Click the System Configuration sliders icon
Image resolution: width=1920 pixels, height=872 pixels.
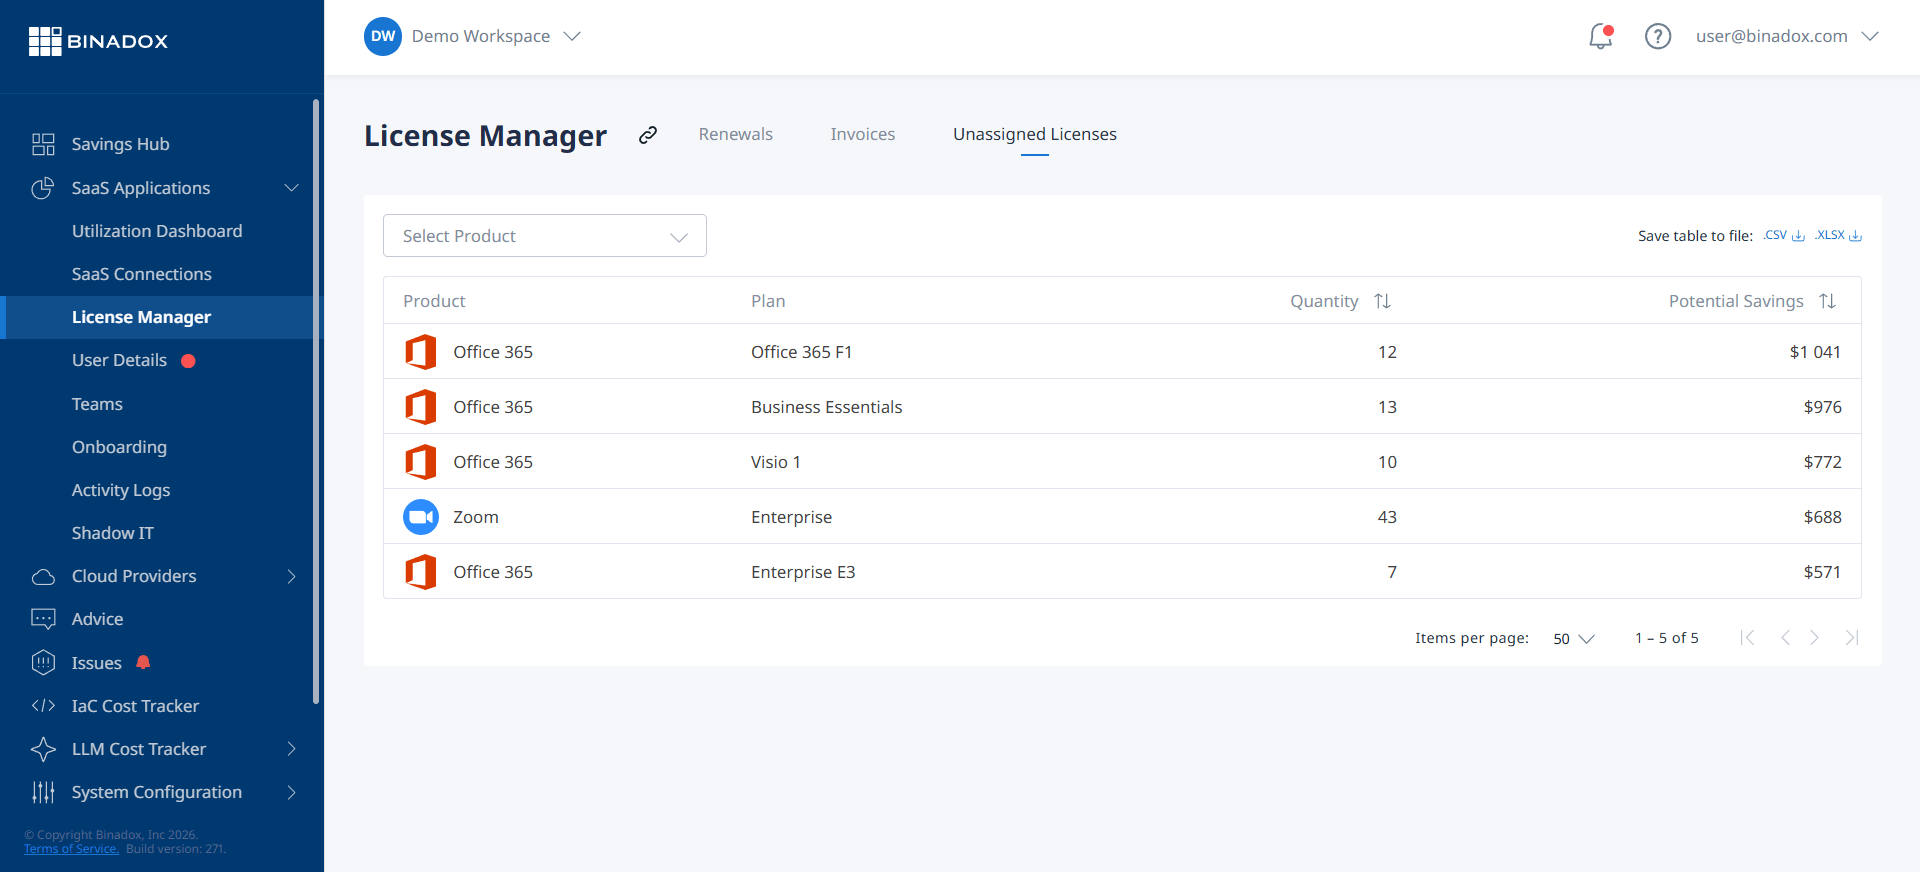click(43, 792)
